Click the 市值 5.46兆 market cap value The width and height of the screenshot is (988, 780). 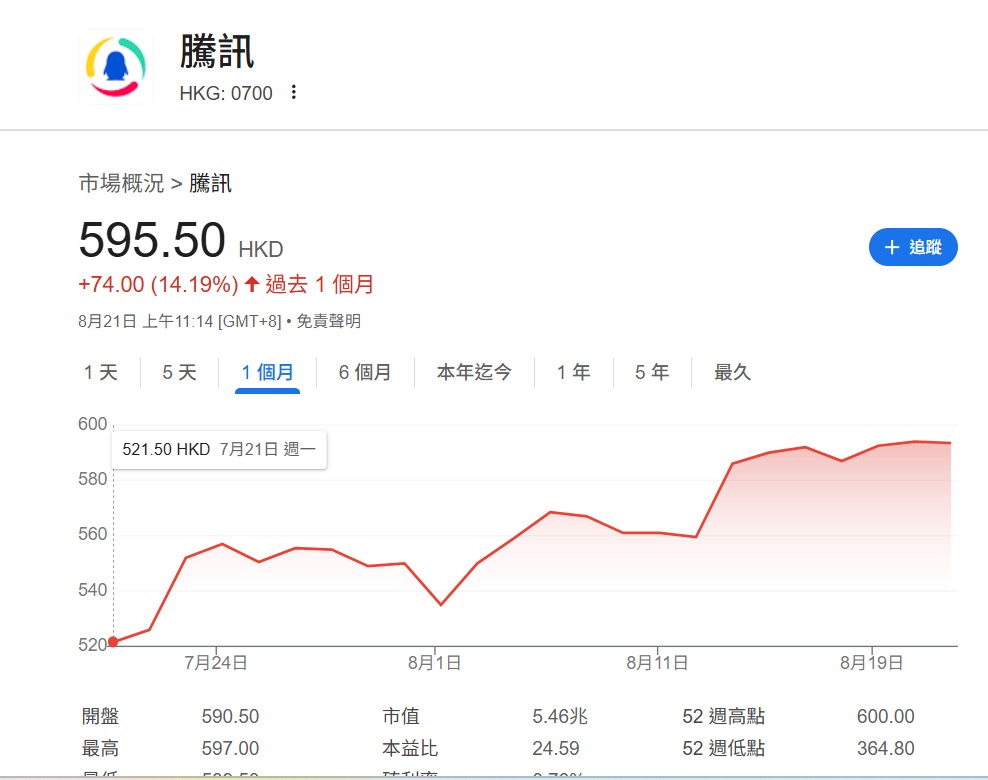[x=560, y=716]
